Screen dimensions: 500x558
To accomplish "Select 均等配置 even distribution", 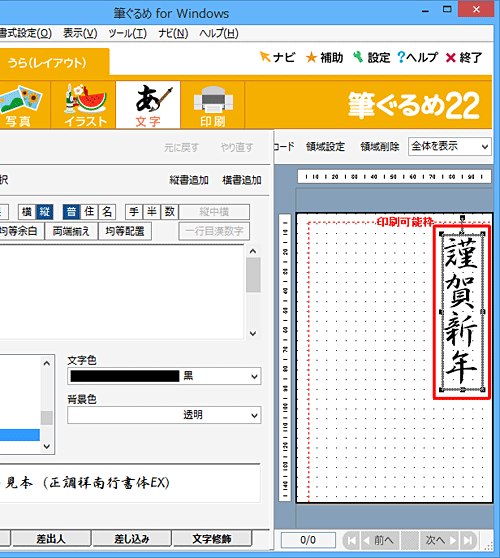I will click(x=125, y=231).
